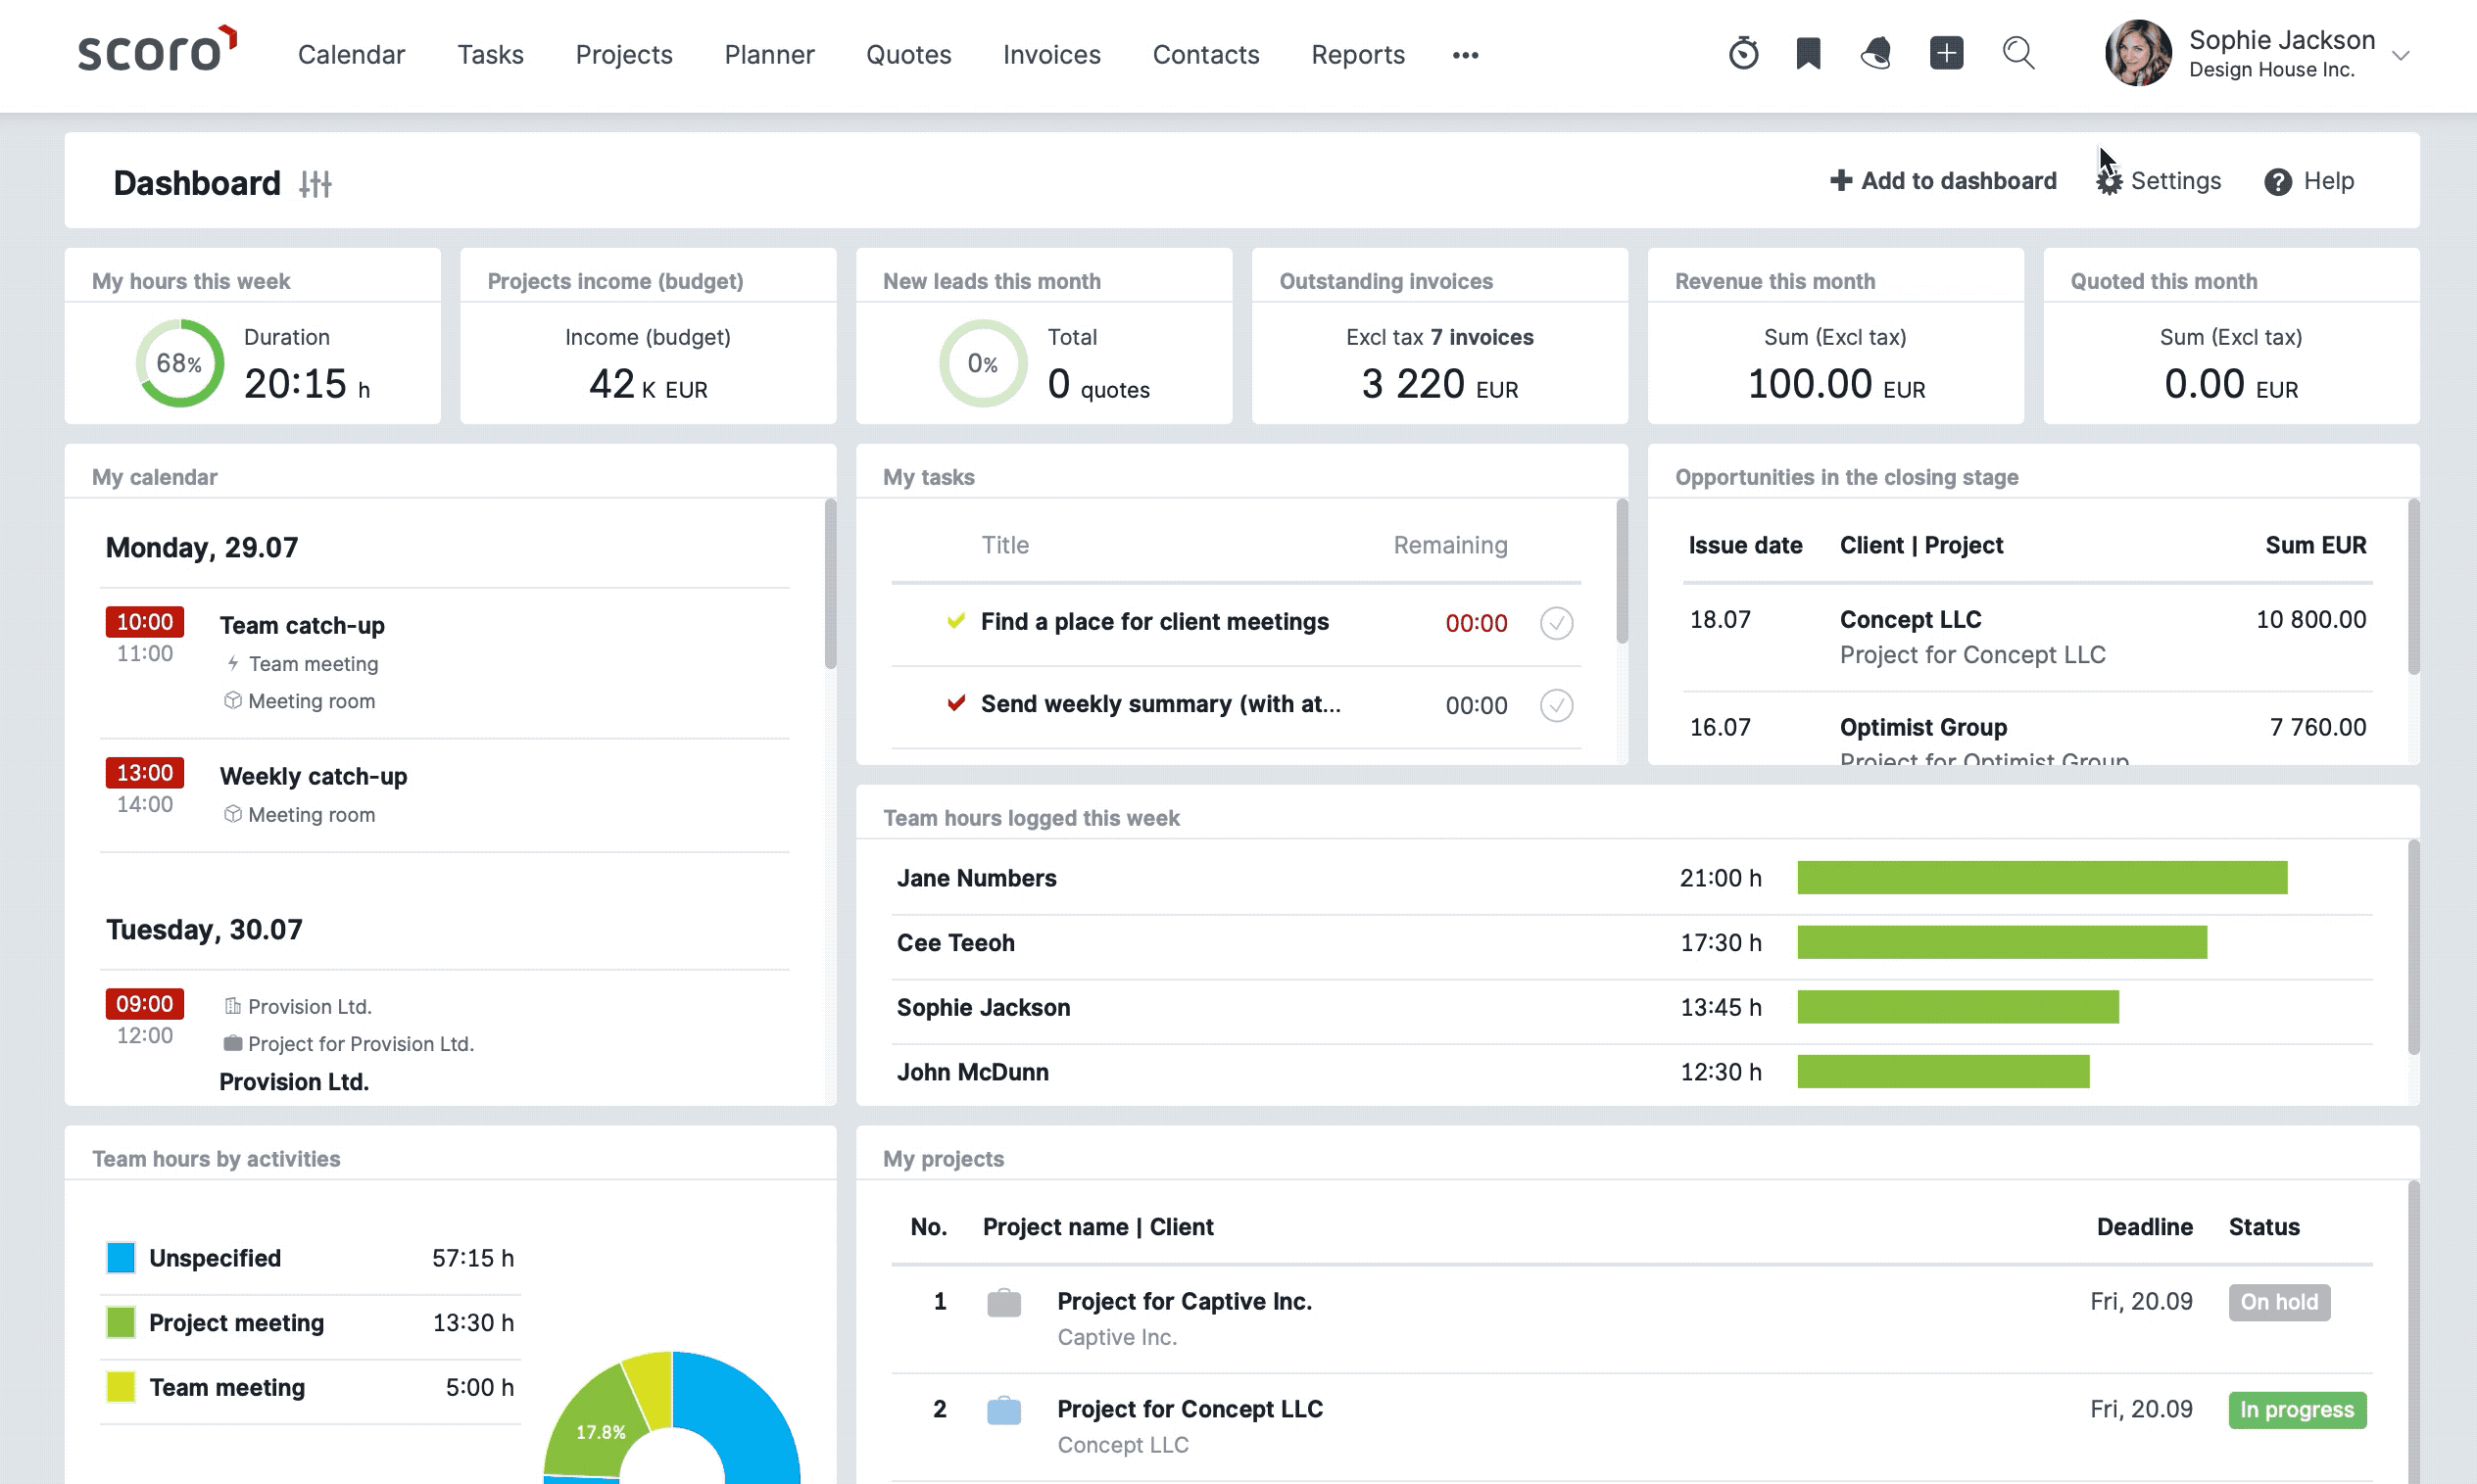Click lightning icon beside Team meeting

click(233, 663)
